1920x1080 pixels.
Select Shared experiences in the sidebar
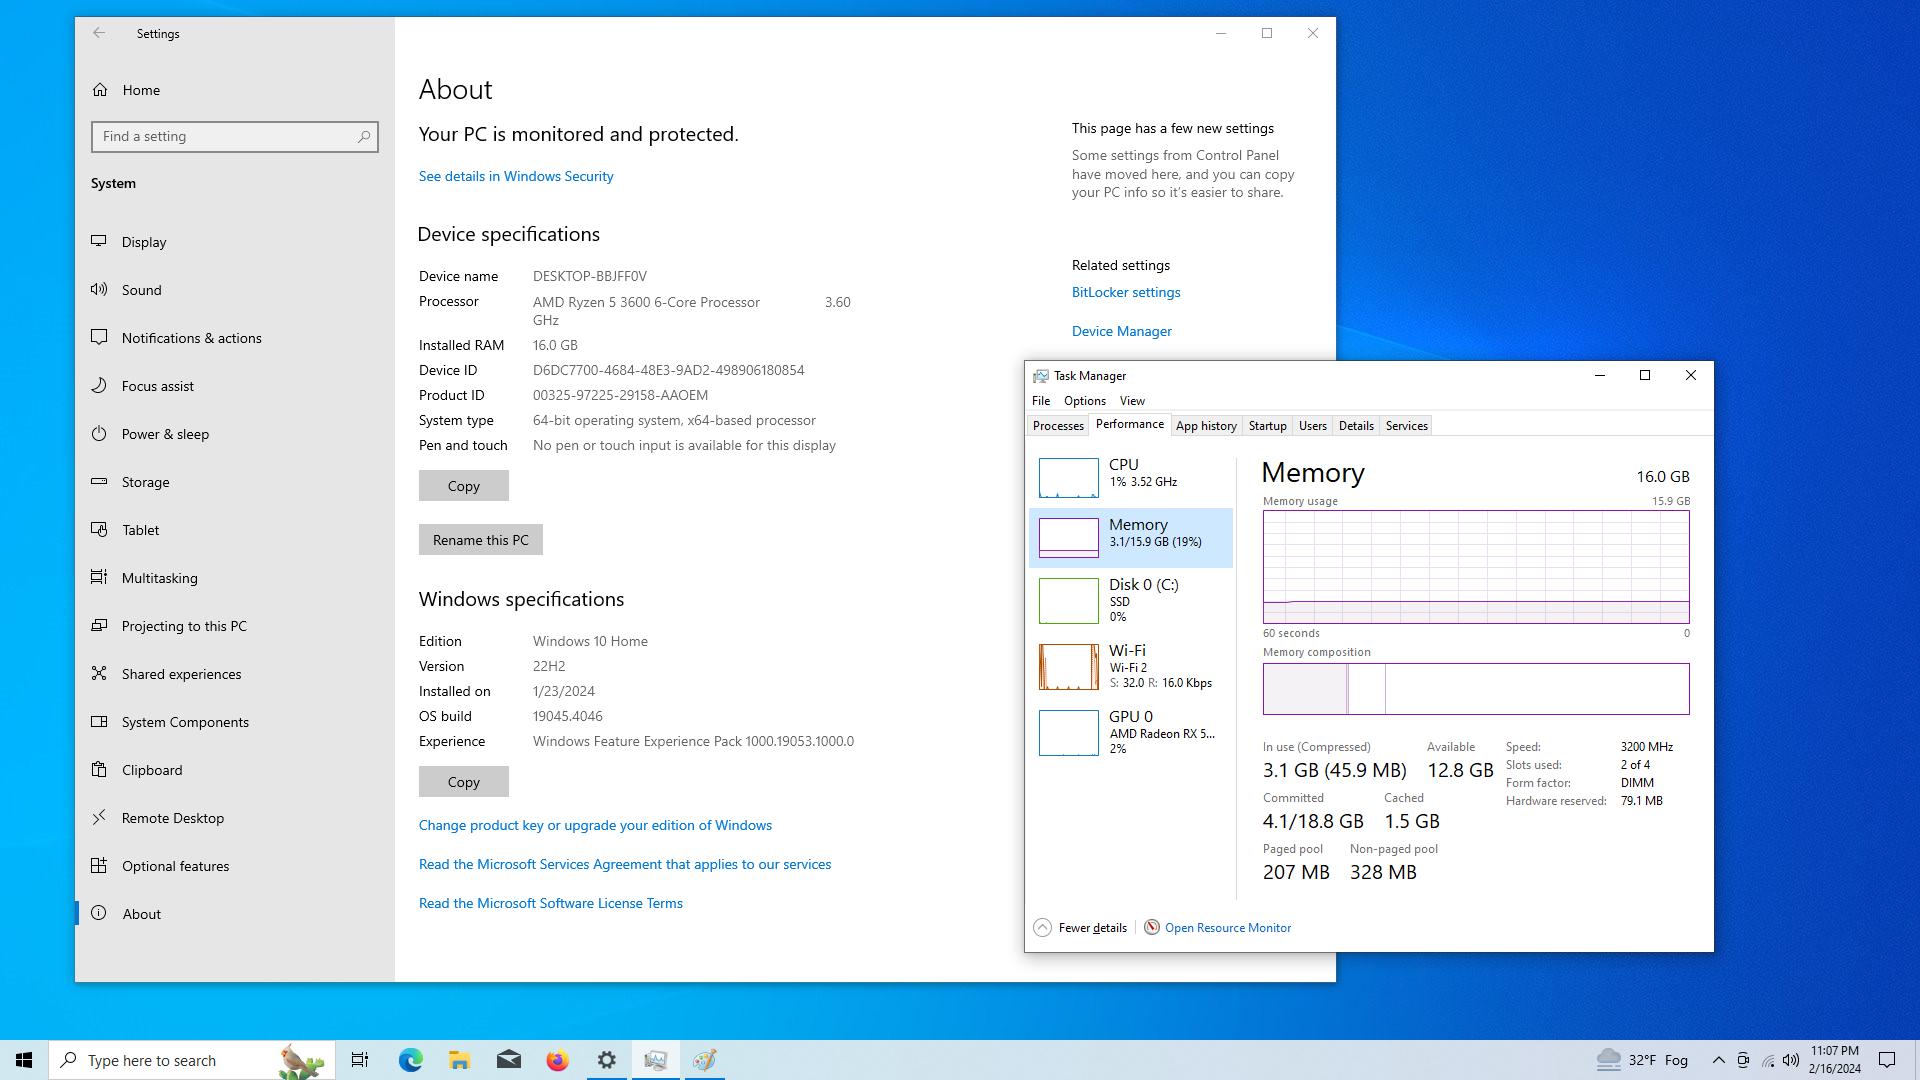235,674
